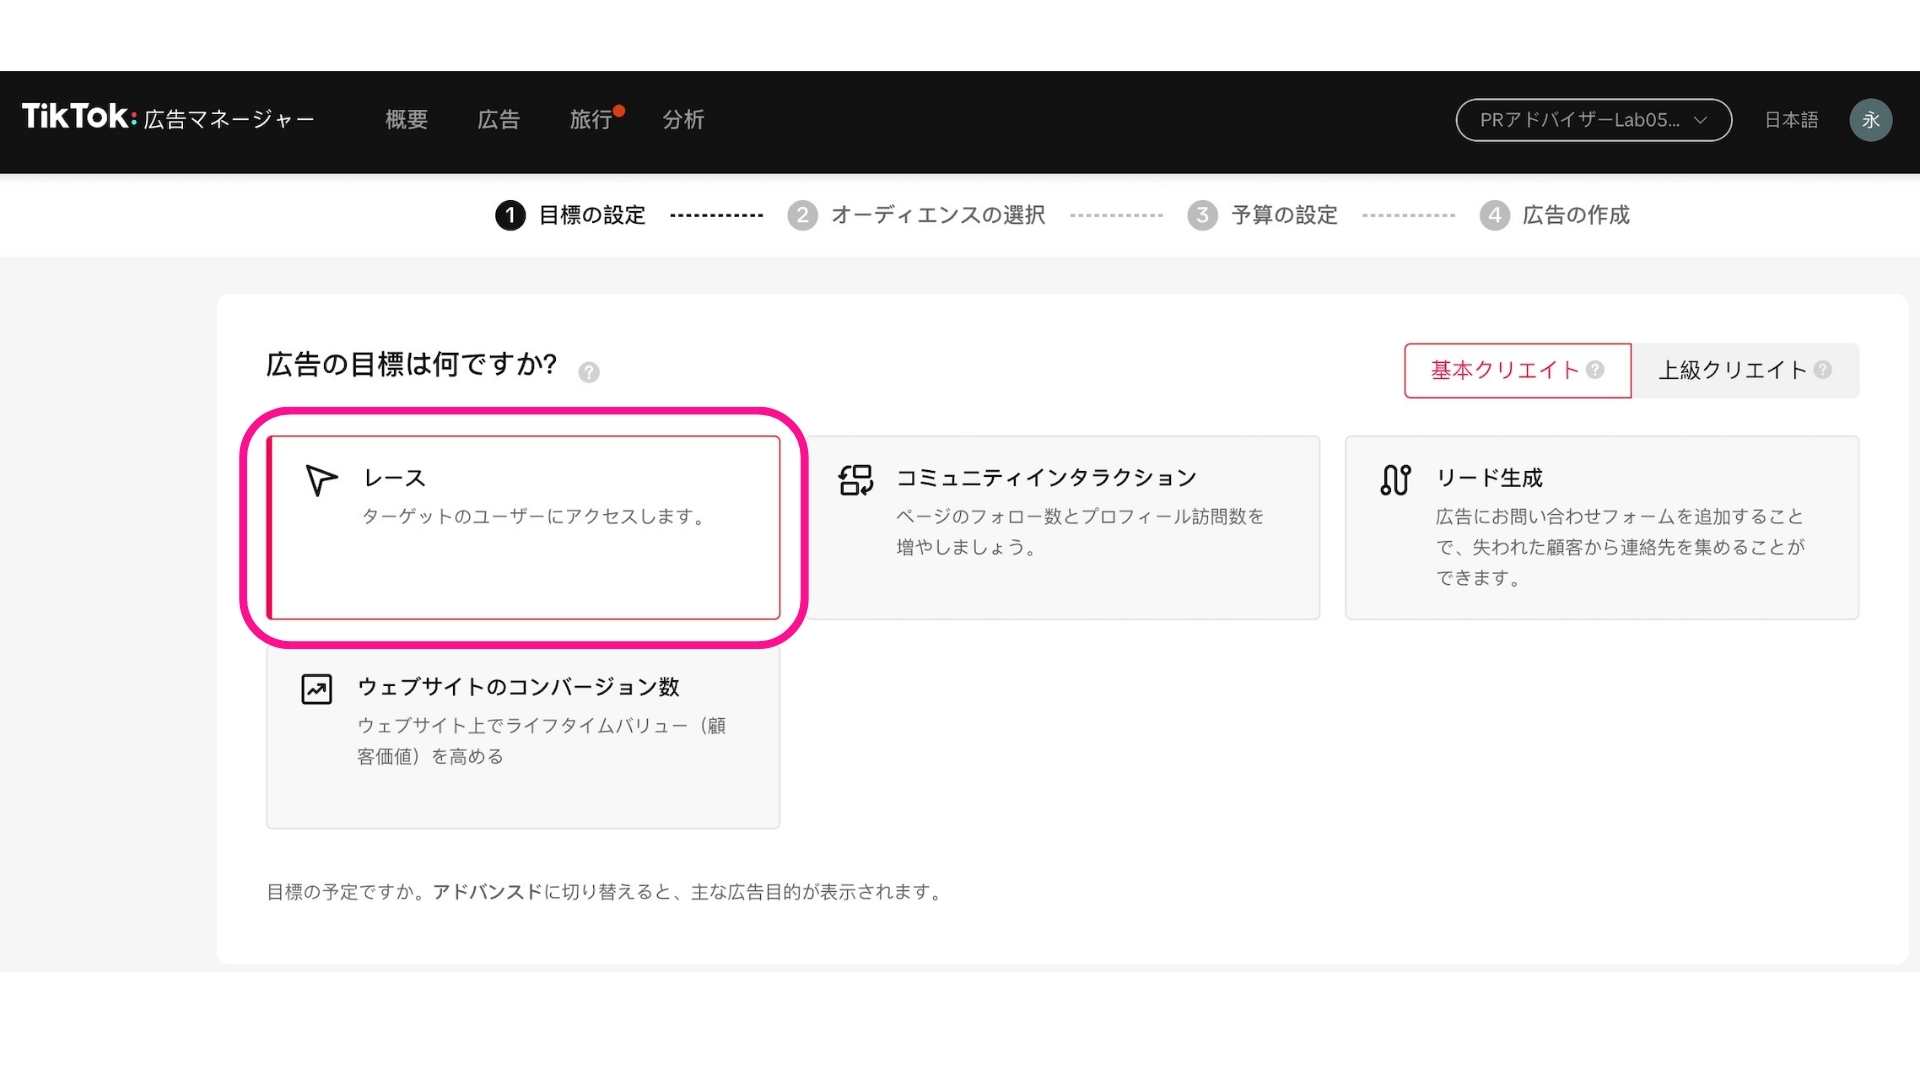Open the 旅行 menu item

(590, 120)
